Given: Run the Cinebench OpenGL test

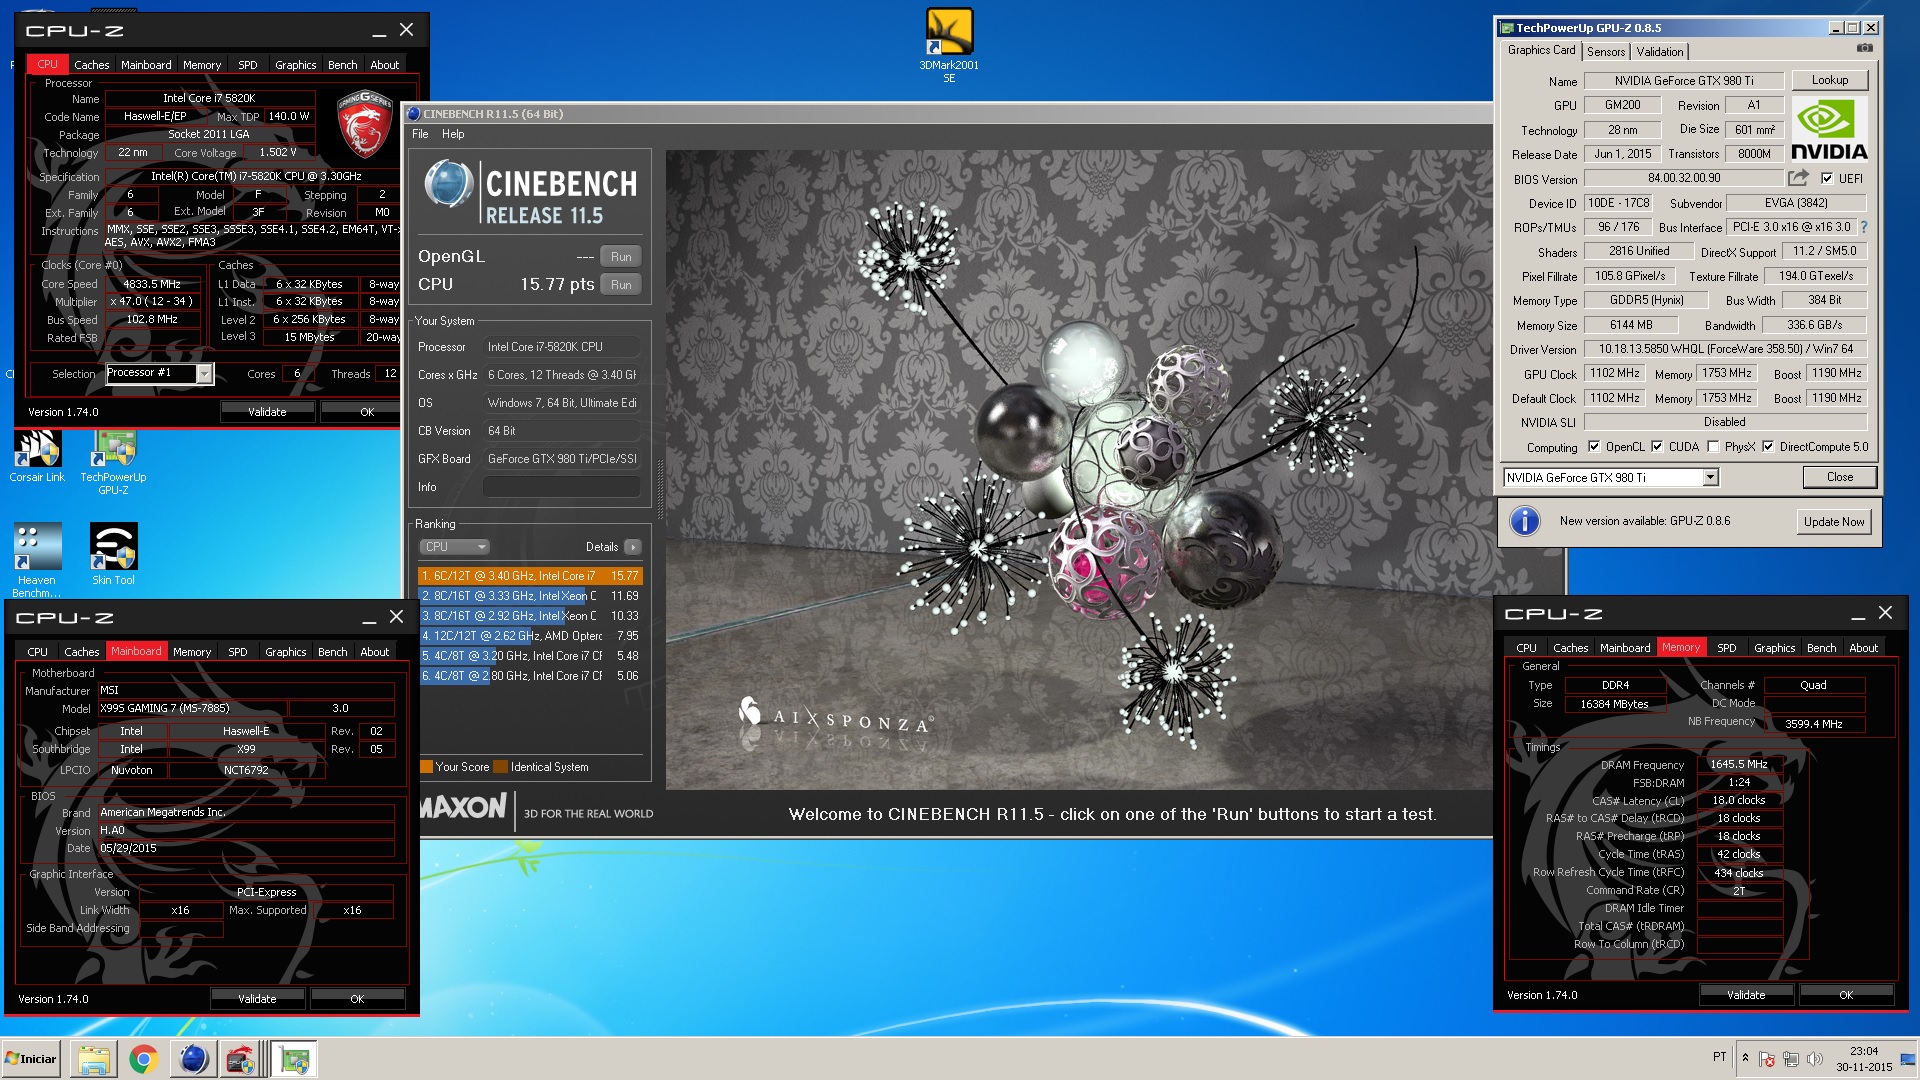Looking at the screenshot, I should click(621, 257).
